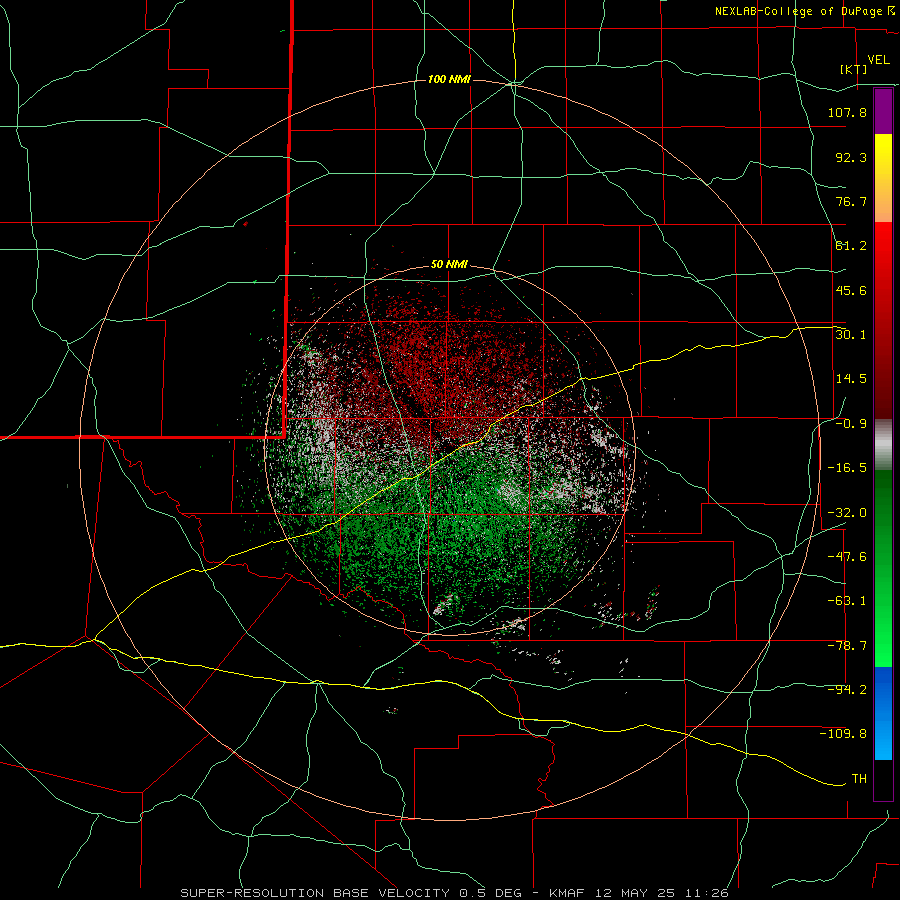This screenshot has width=900, height=900.
Task: Click the 100 NMI range ring label
Action: pyautogui.click(x=449, y=79)
